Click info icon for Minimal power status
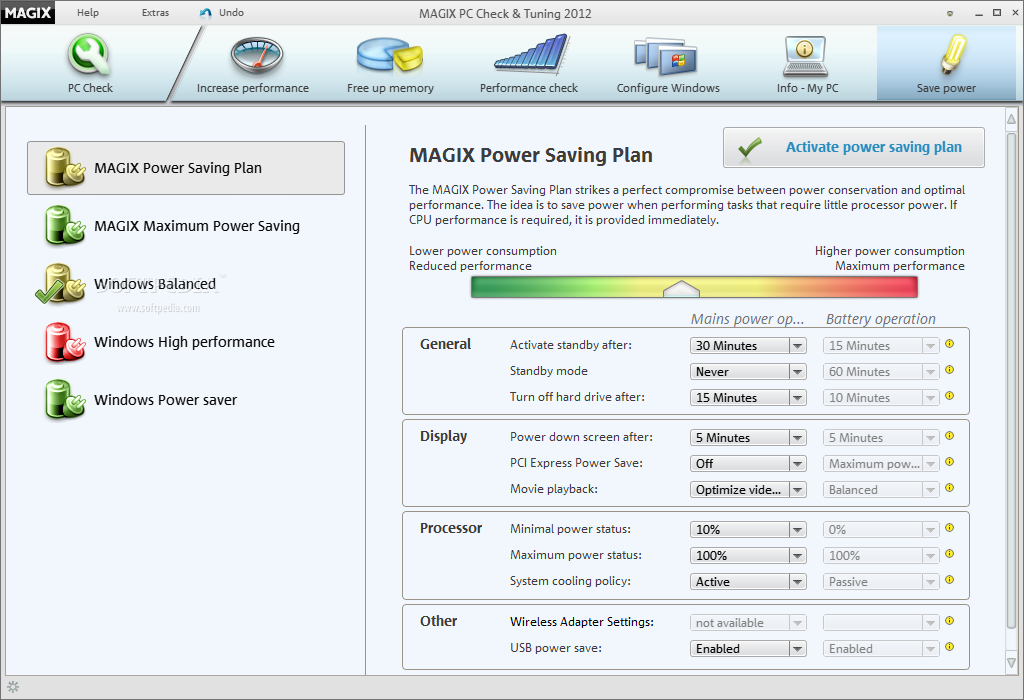The image size is (1024, 700). [x=950, y=528]
